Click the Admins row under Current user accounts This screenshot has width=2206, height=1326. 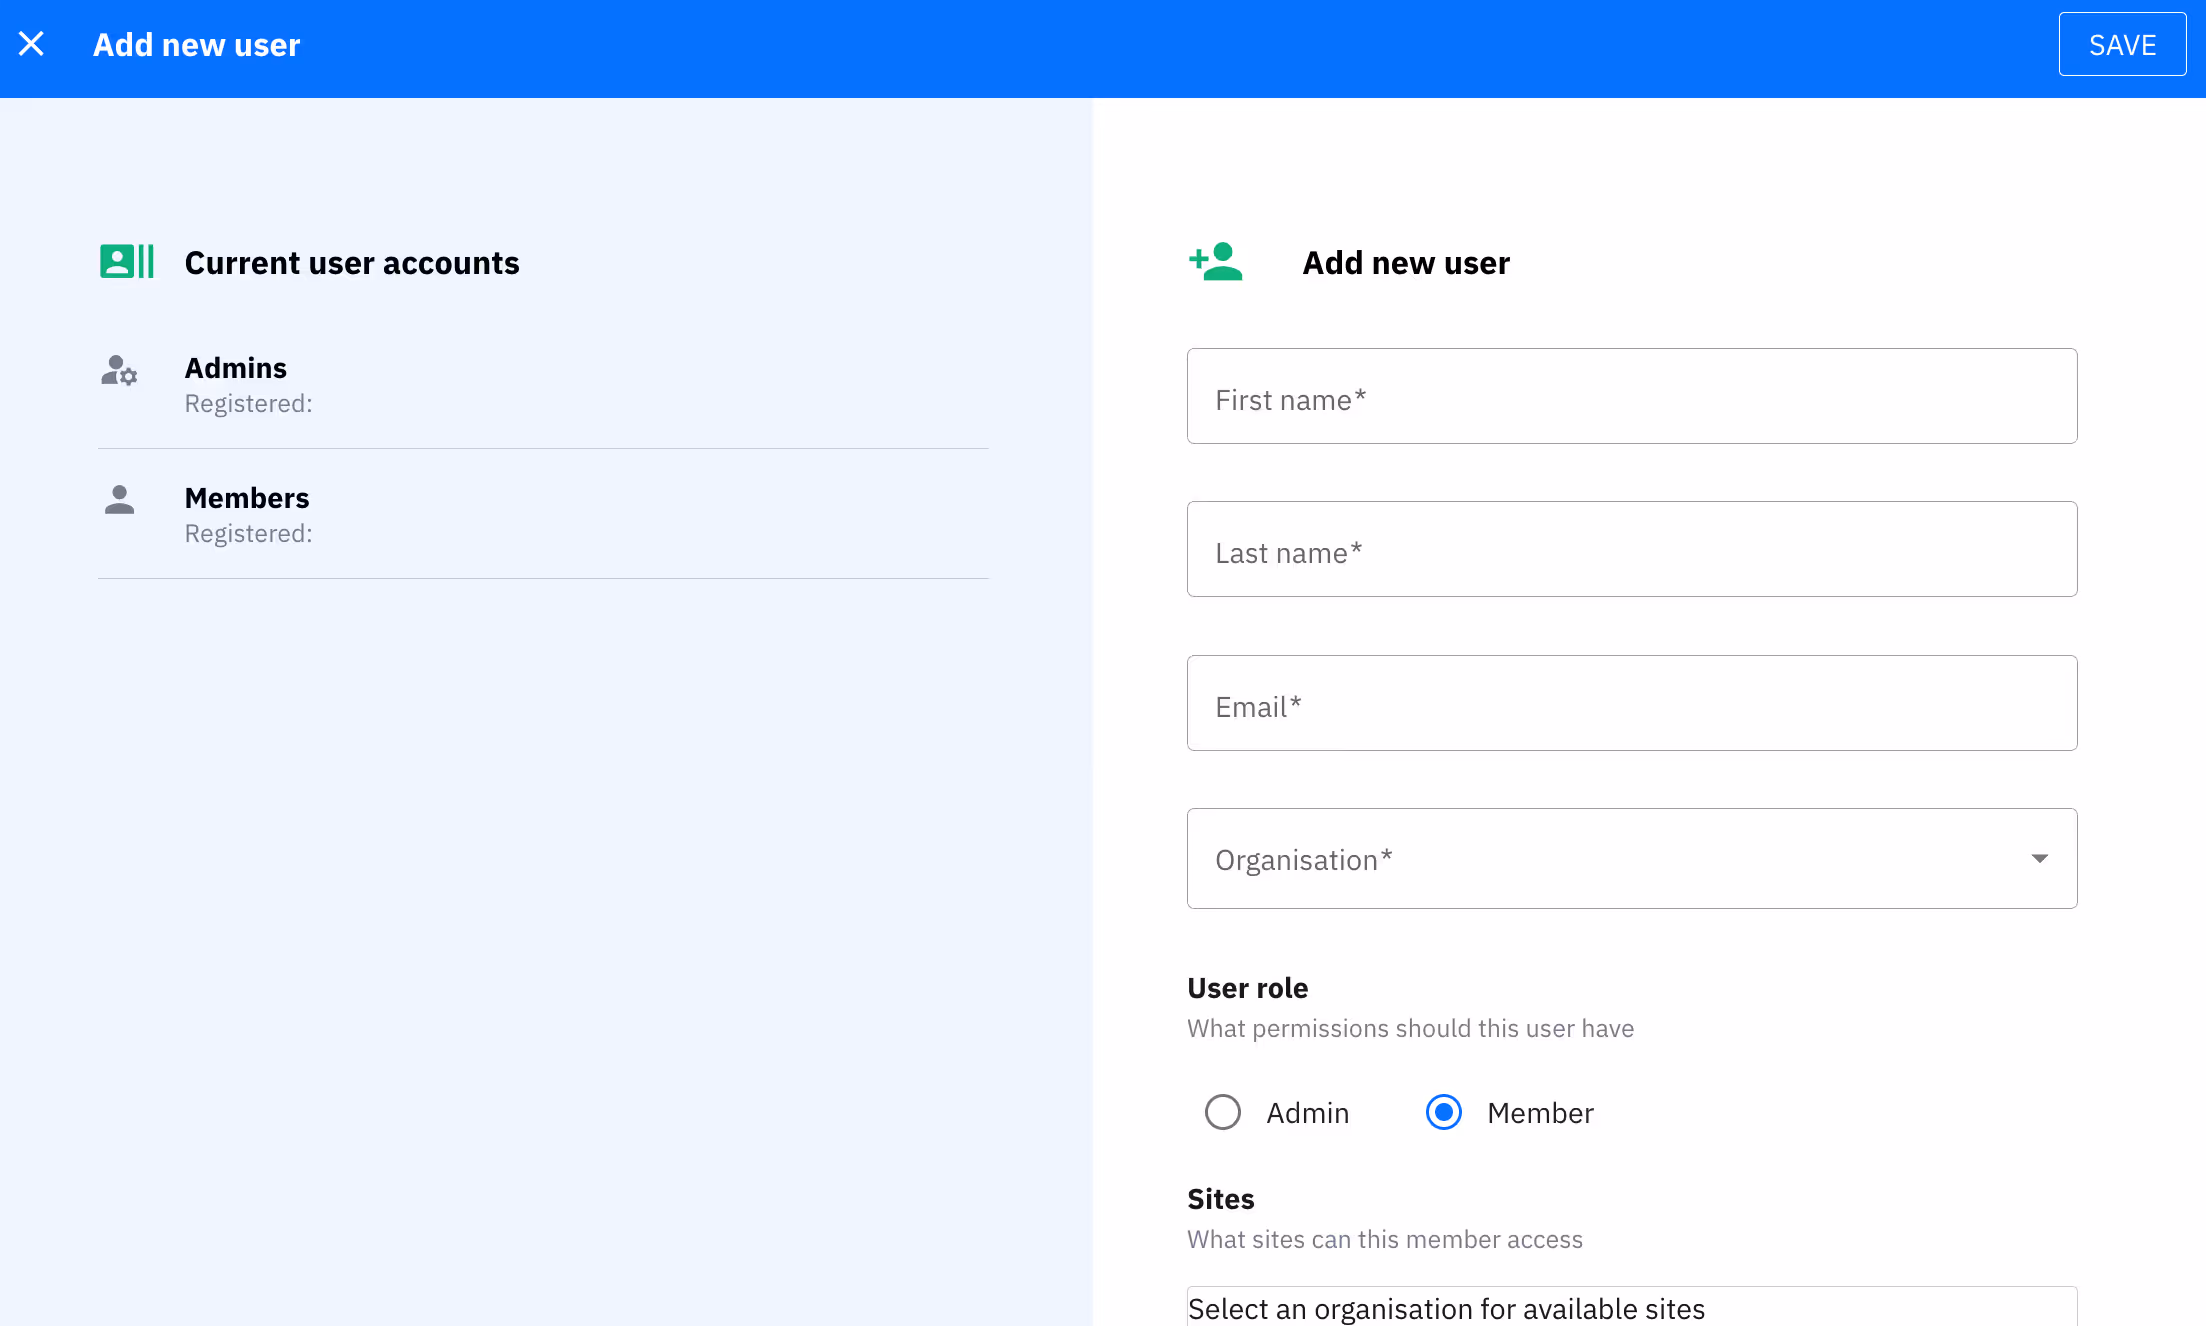tap(235, 367)
